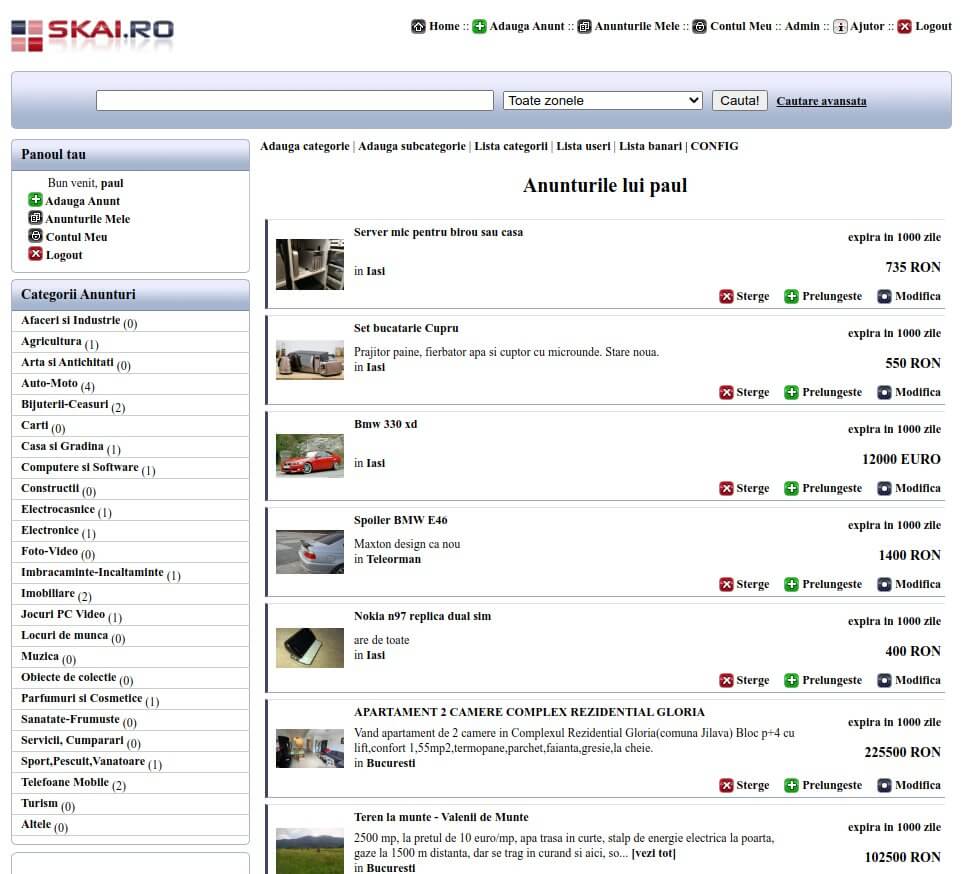974x874 pixels.
Task: Open Adauga categorie admin menu item
Action: coord(305,146)
